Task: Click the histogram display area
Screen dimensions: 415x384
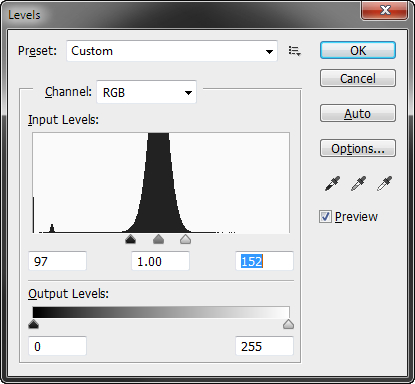Action: pos(161,183)
